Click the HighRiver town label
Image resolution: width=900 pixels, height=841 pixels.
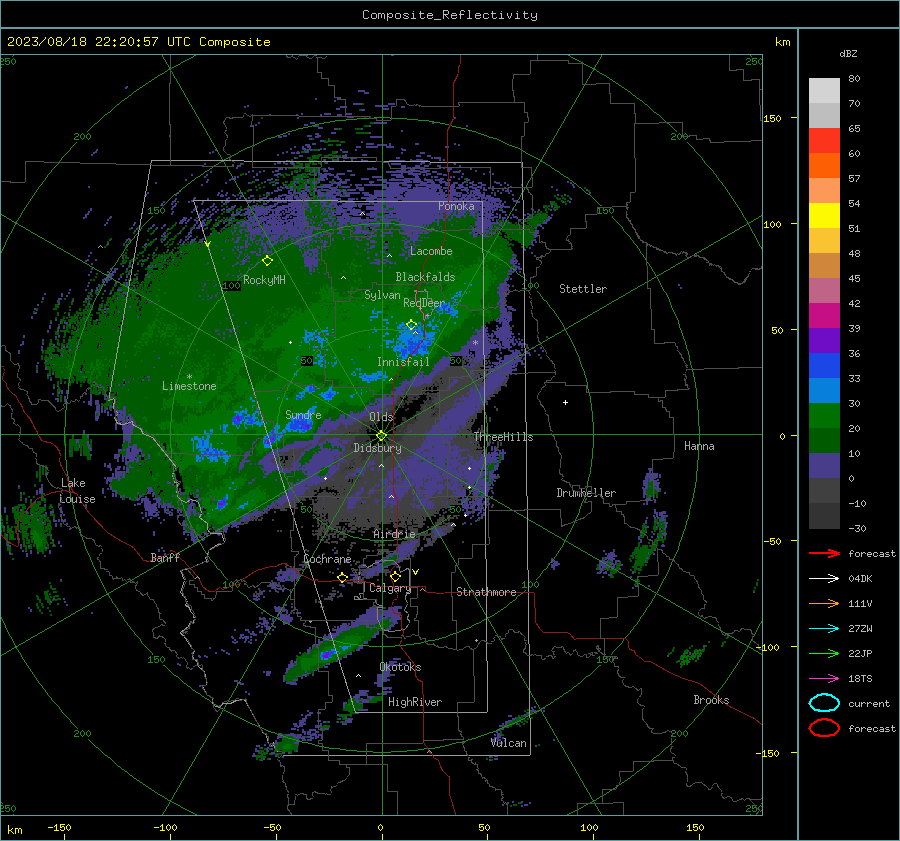(x=415, y=702)
